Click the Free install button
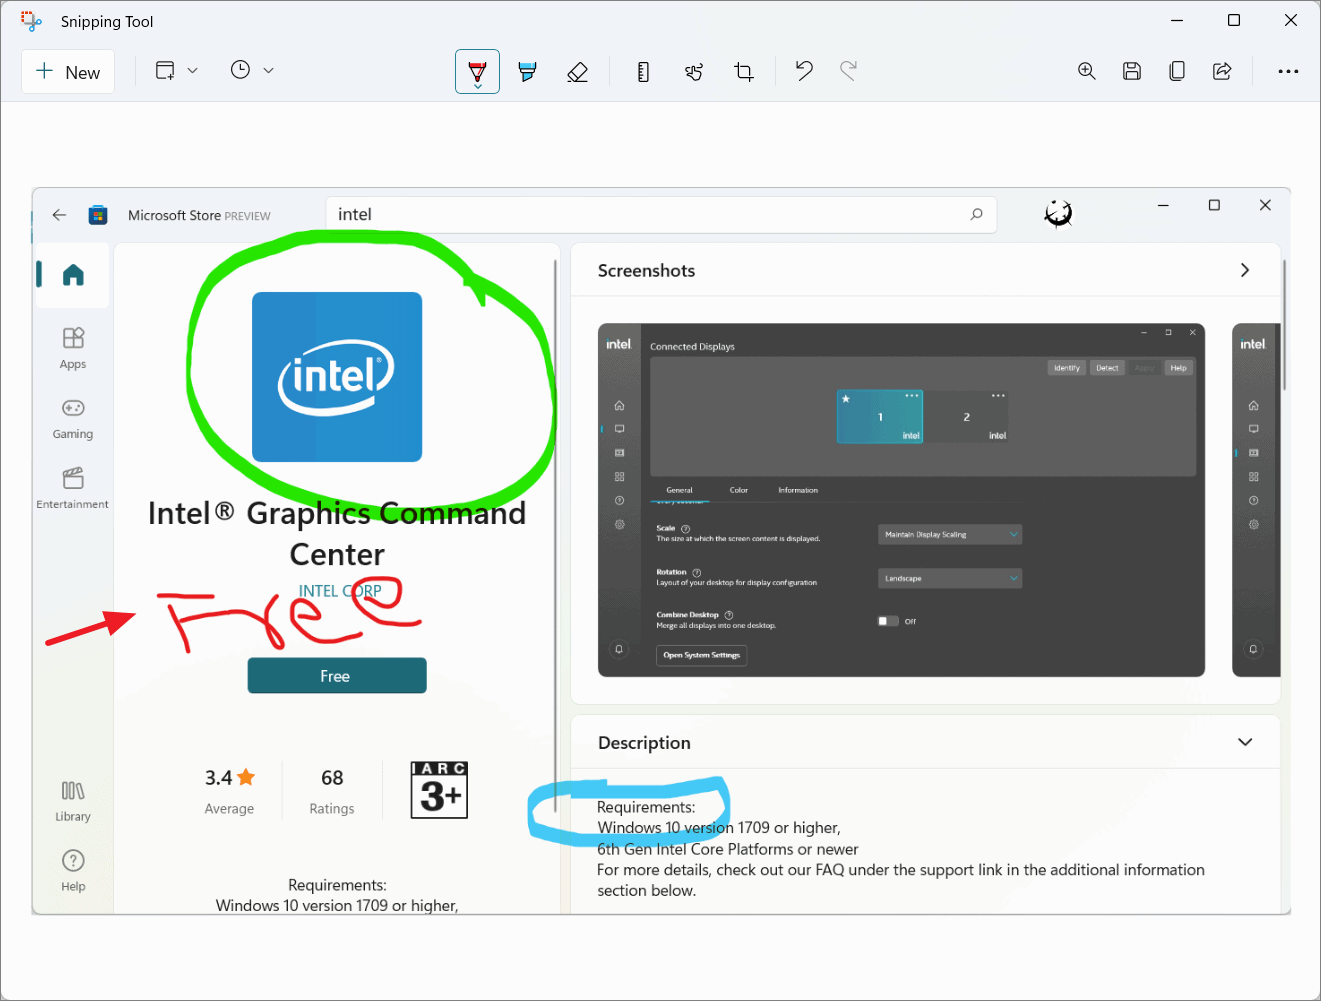This screenshot has width=1321, height=1001. [x=337, y=676]
